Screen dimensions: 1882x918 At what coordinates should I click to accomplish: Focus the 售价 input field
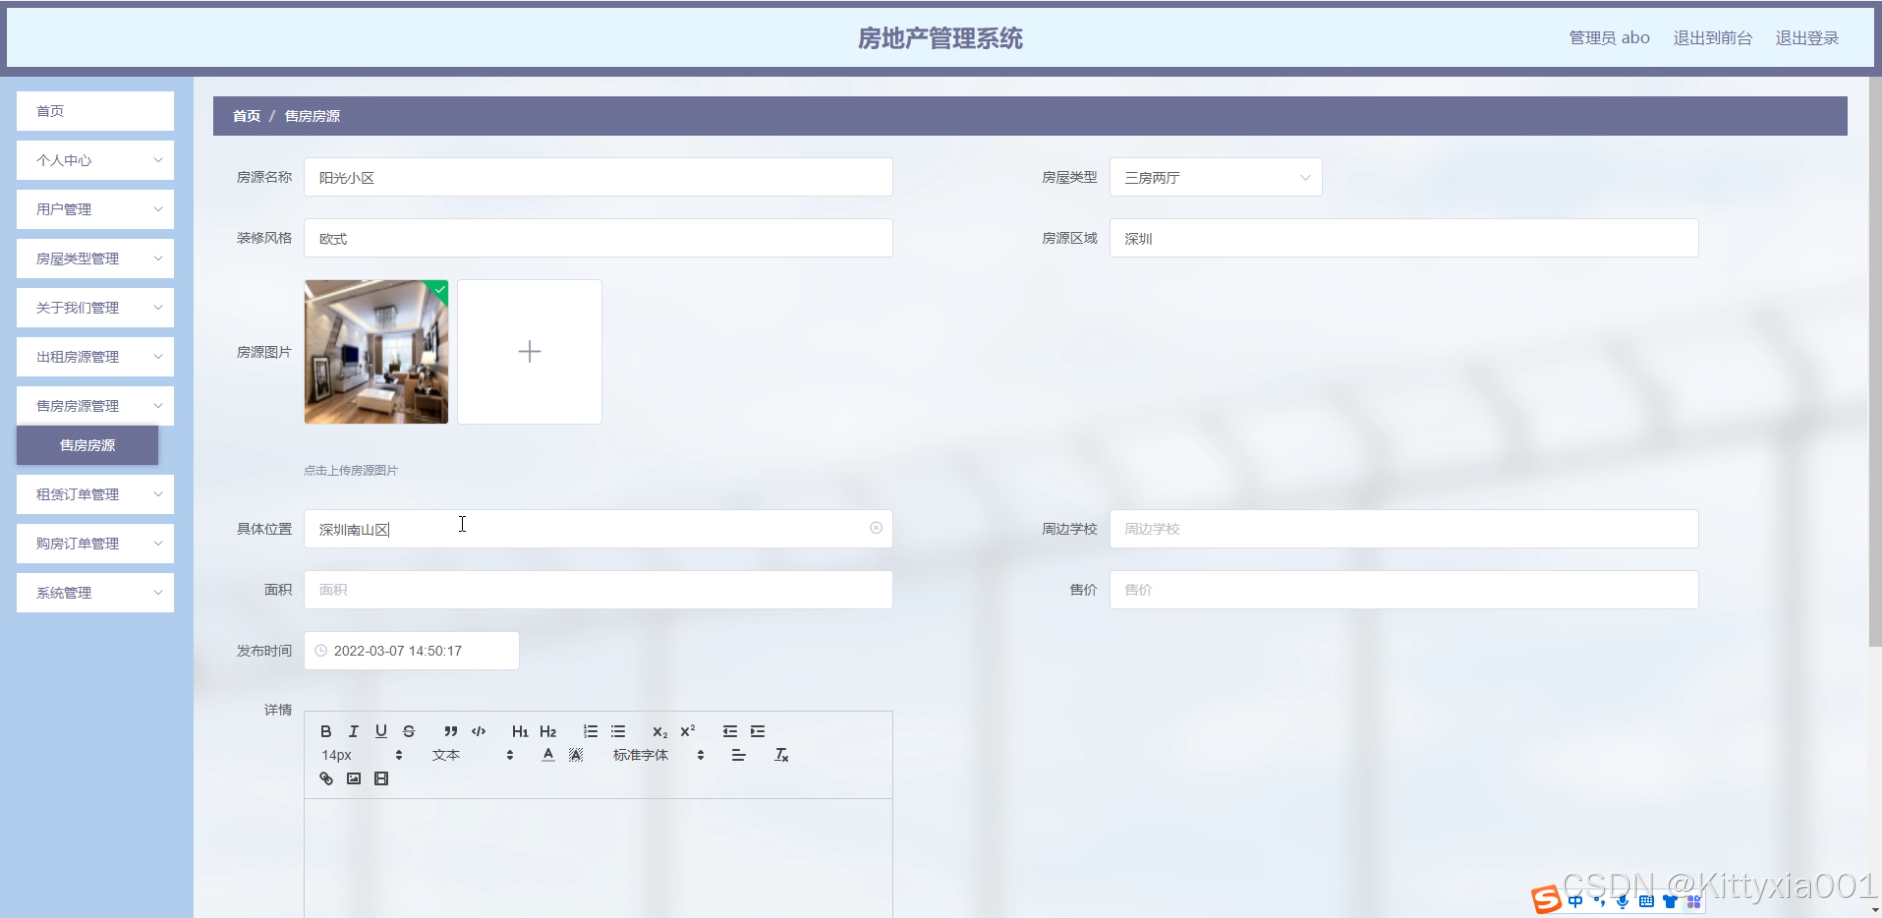pos(1404,590)
